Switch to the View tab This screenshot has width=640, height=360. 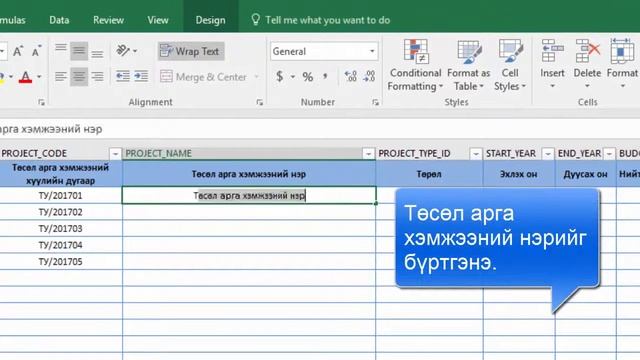[x=158, y=20]
